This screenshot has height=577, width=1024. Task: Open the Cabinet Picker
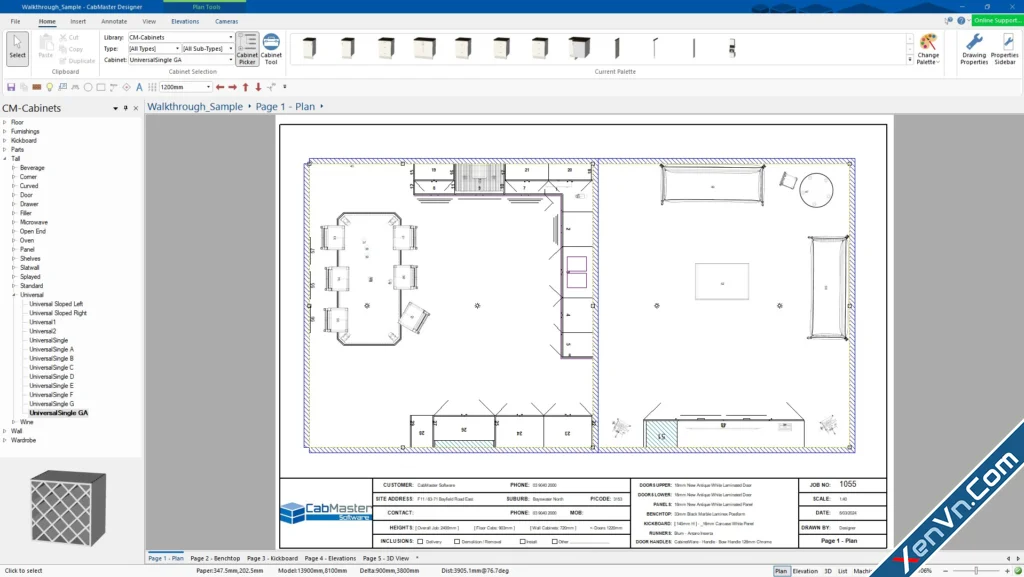[247, 48]
